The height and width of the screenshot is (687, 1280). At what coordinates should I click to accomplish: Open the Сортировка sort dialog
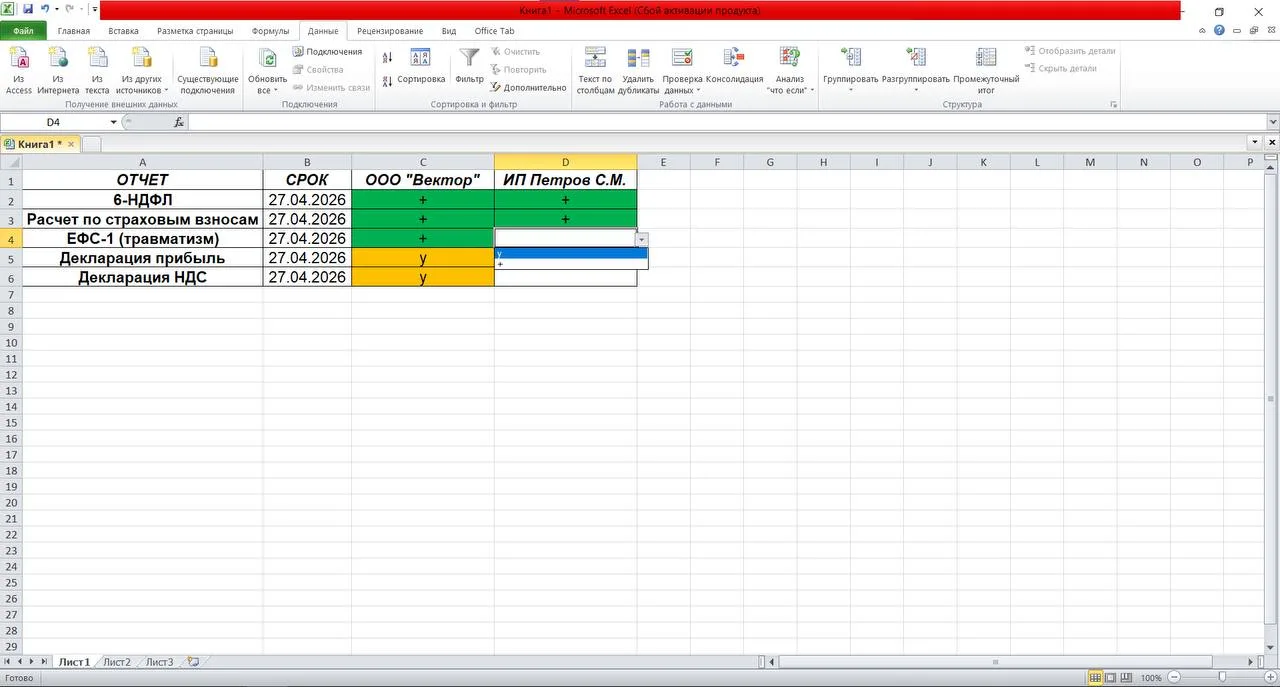tap(421, 66)
